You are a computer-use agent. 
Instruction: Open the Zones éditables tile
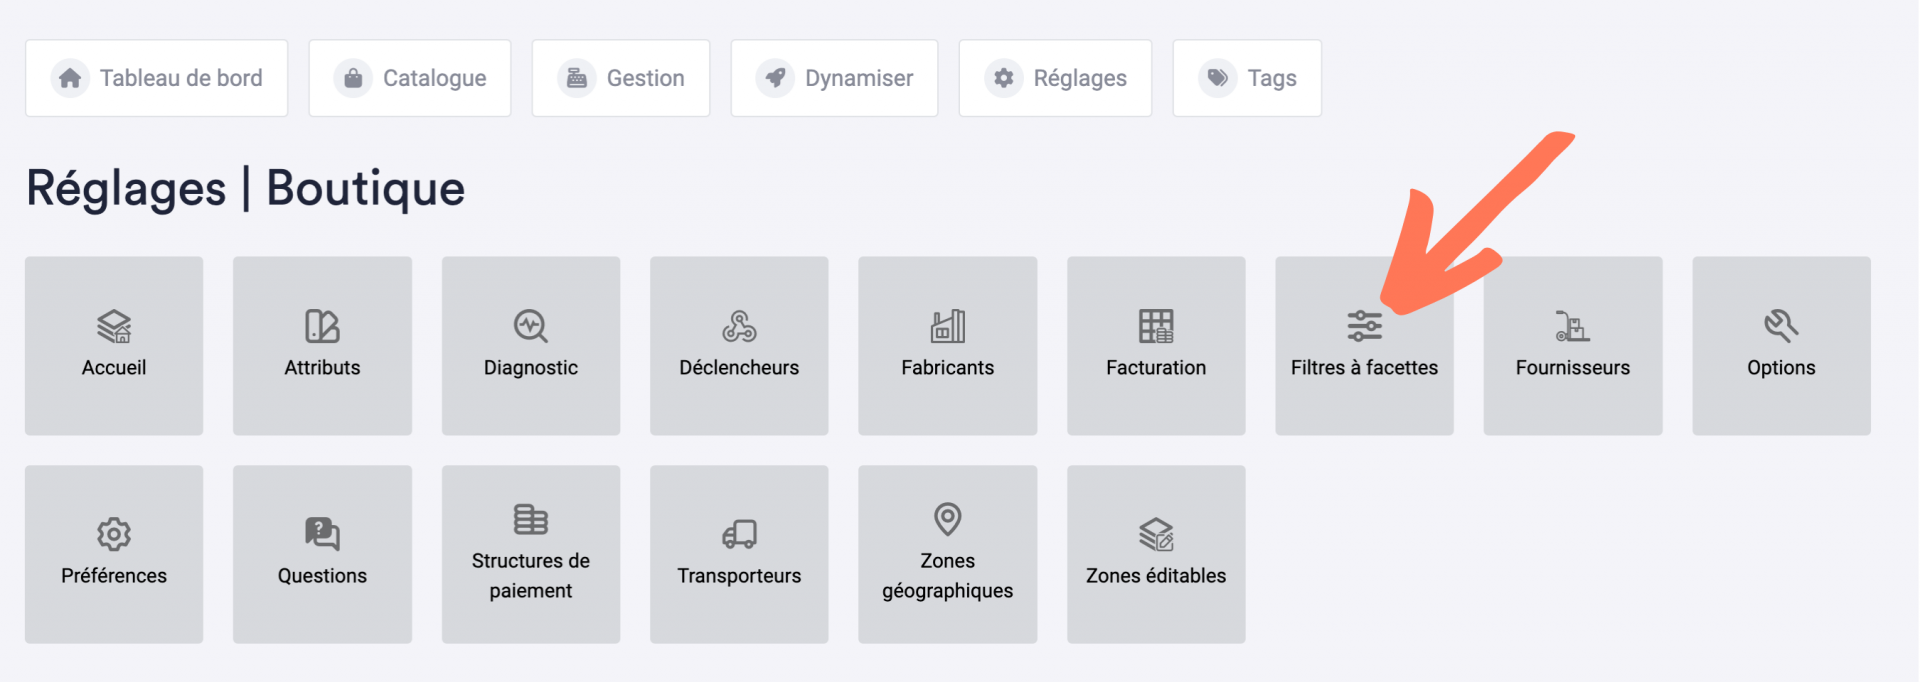[1156, 554]
